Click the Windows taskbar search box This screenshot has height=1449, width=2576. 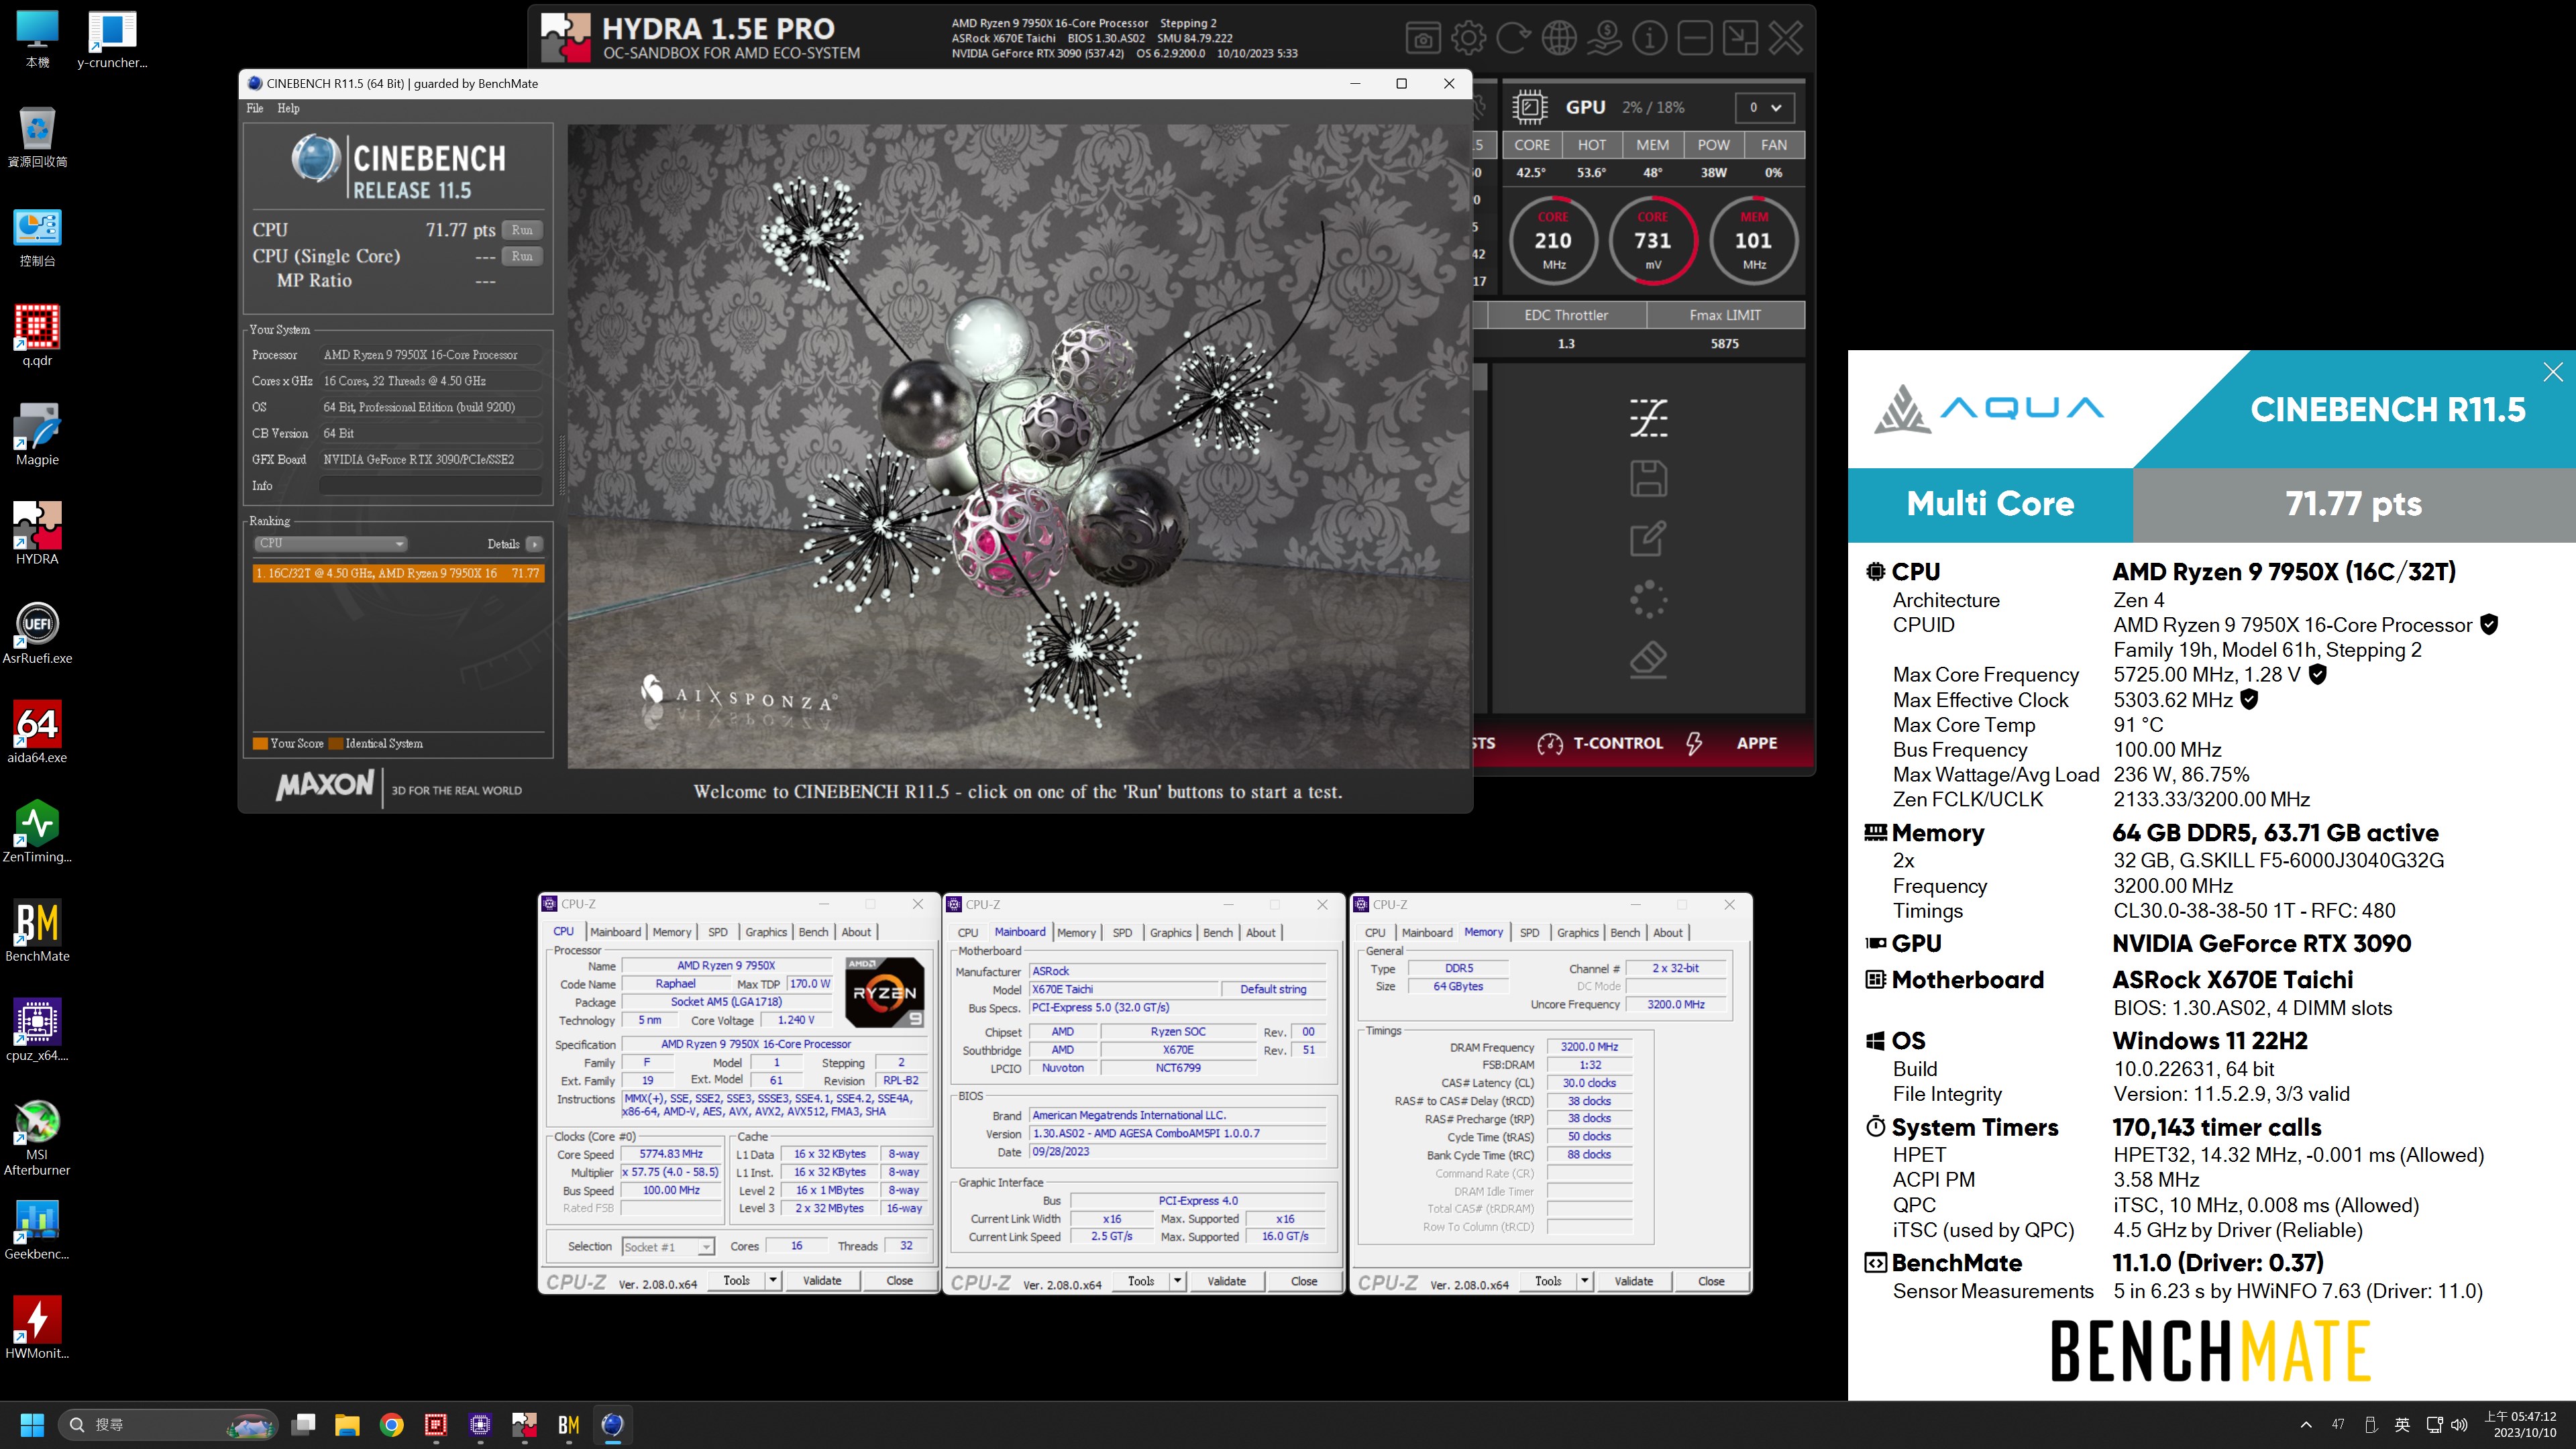click(x=168, y=1424)
